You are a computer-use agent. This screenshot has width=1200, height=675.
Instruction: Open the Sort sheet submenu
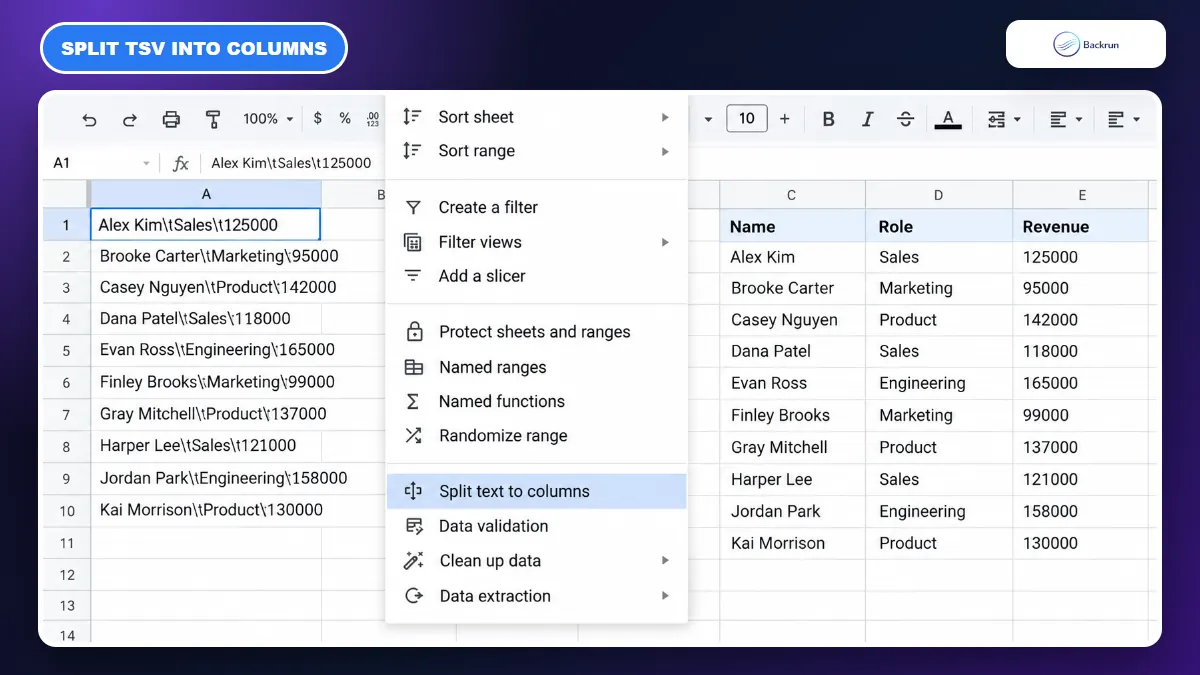(x=536, y=117)
